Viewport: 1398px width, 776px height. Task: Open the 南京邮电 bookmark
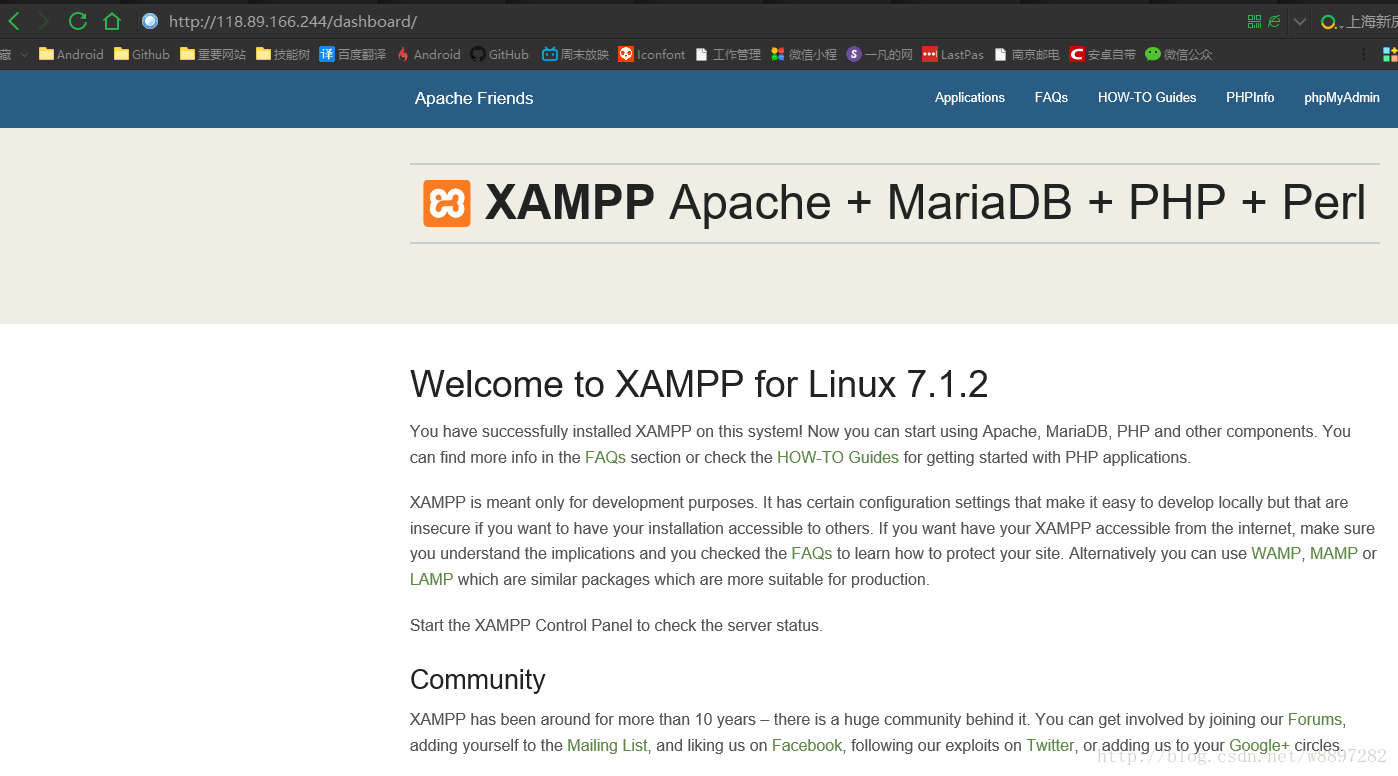(1027, 54)
